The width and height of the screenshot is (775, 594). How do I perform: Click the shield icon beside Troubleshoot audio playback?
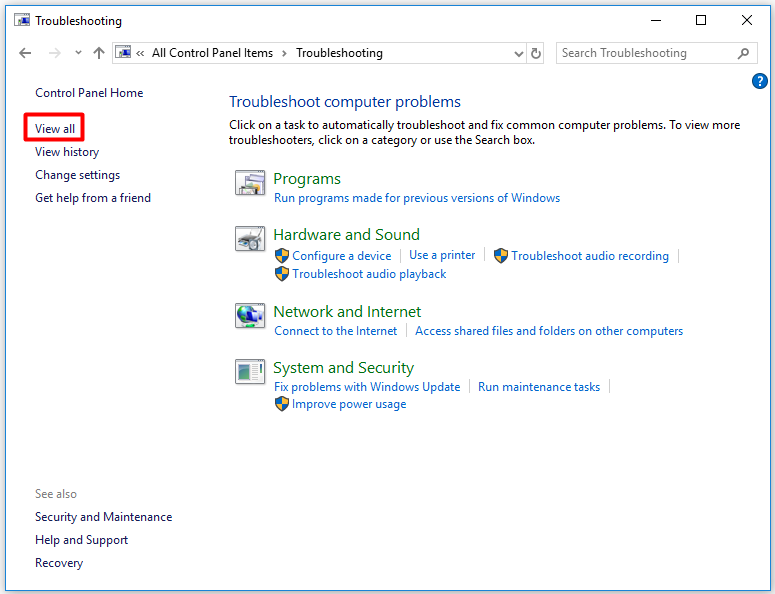(x=282, y=273)
